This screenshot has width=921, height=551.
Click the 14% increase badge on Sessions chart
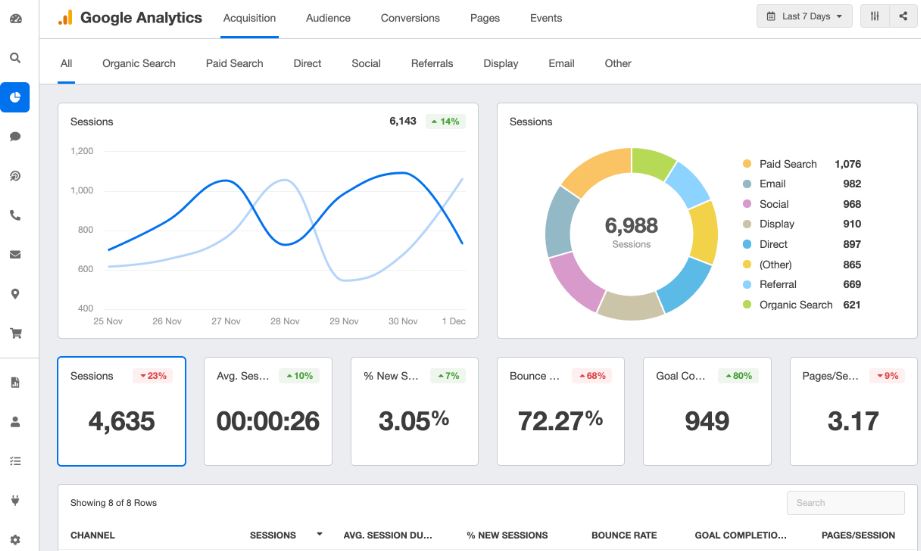pos(445,122)
